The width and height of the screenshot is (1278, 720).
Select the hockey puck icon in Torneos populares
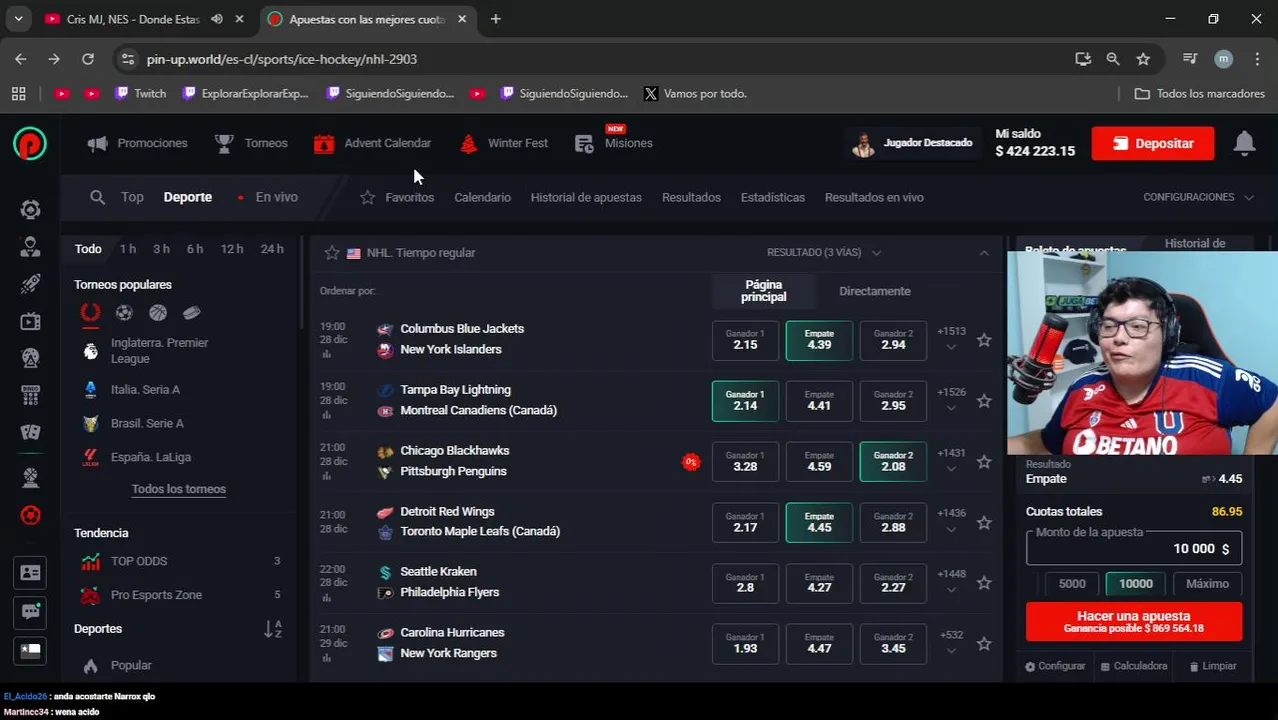click(x=192, y=313)
